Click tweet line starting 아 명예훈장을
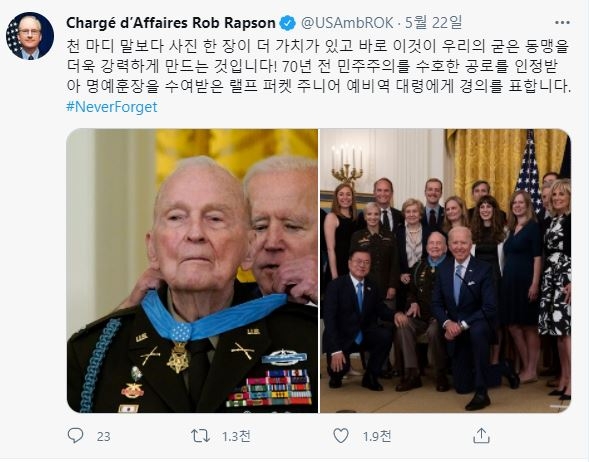Viewport: 589px width, 462px height. point(319,87)
